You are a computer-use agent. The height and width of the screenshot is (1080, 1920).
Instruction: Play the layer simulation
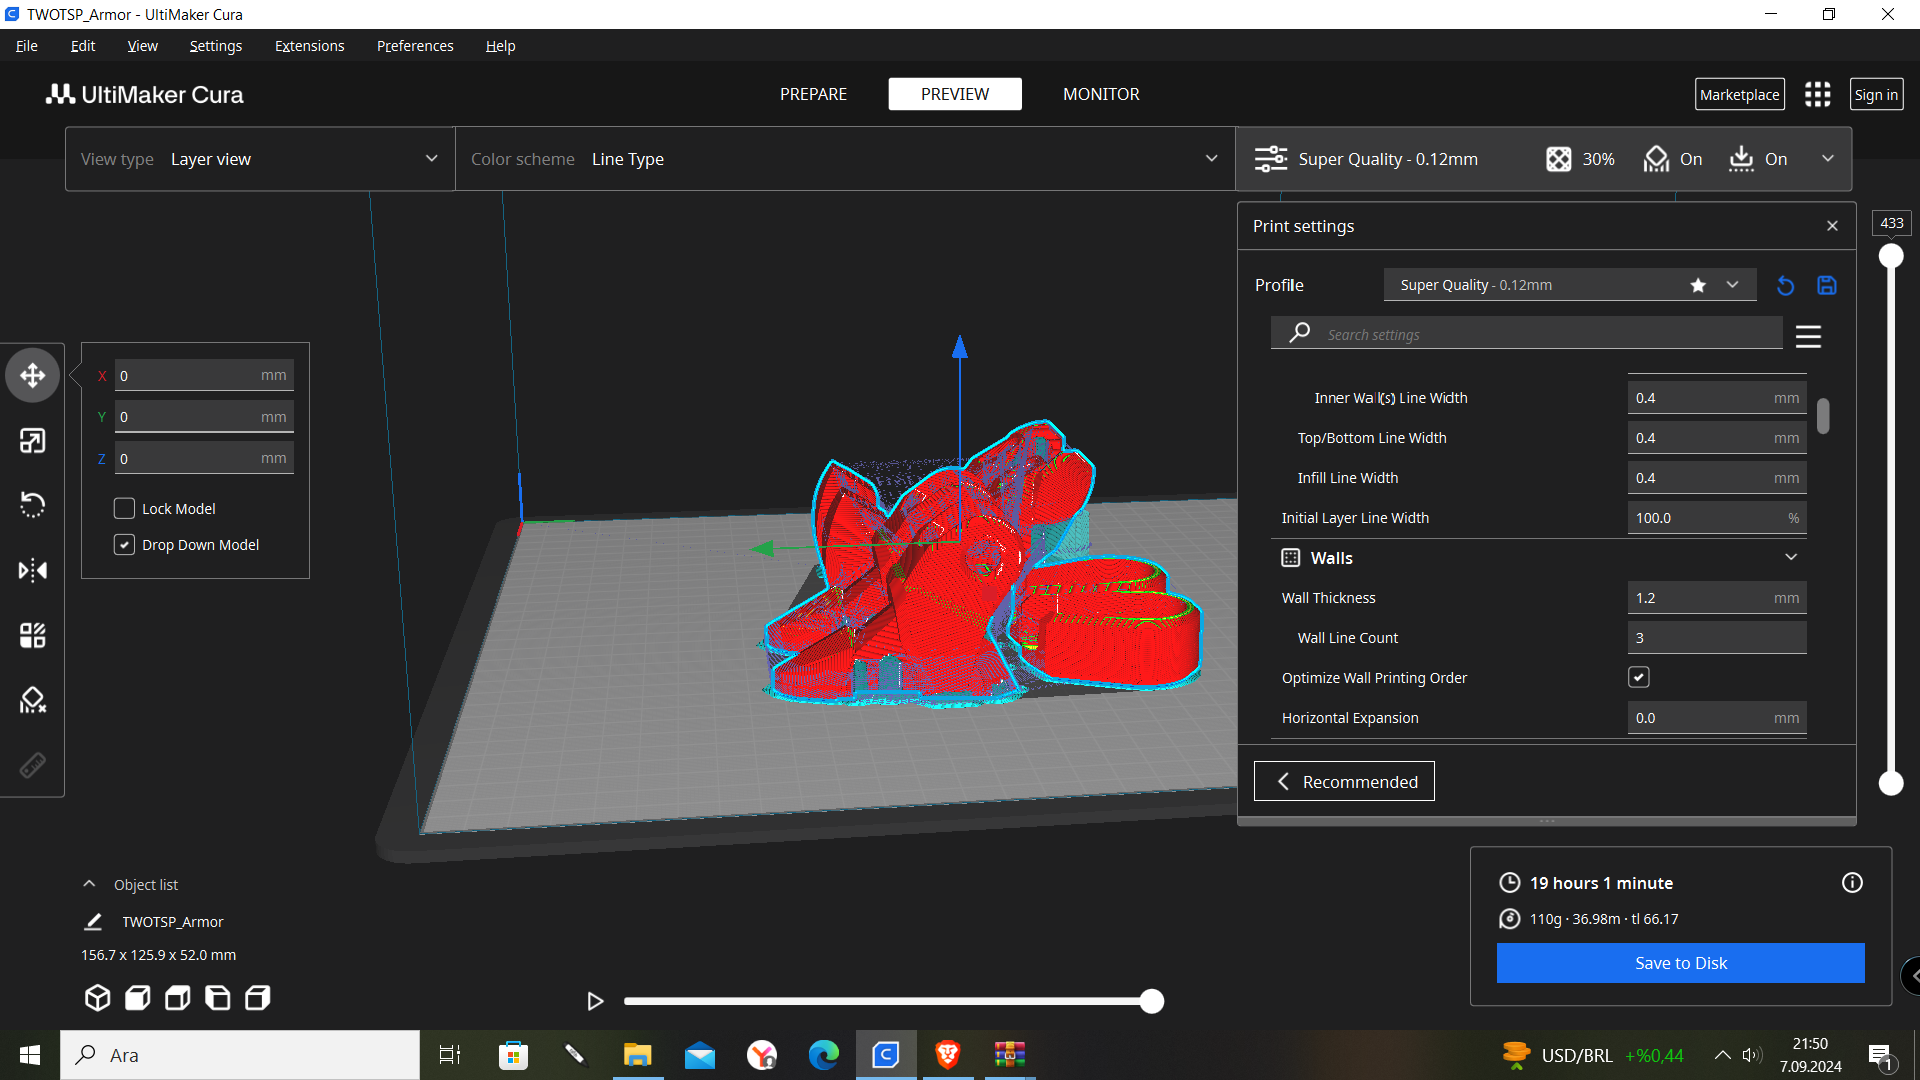point(595,1001)
